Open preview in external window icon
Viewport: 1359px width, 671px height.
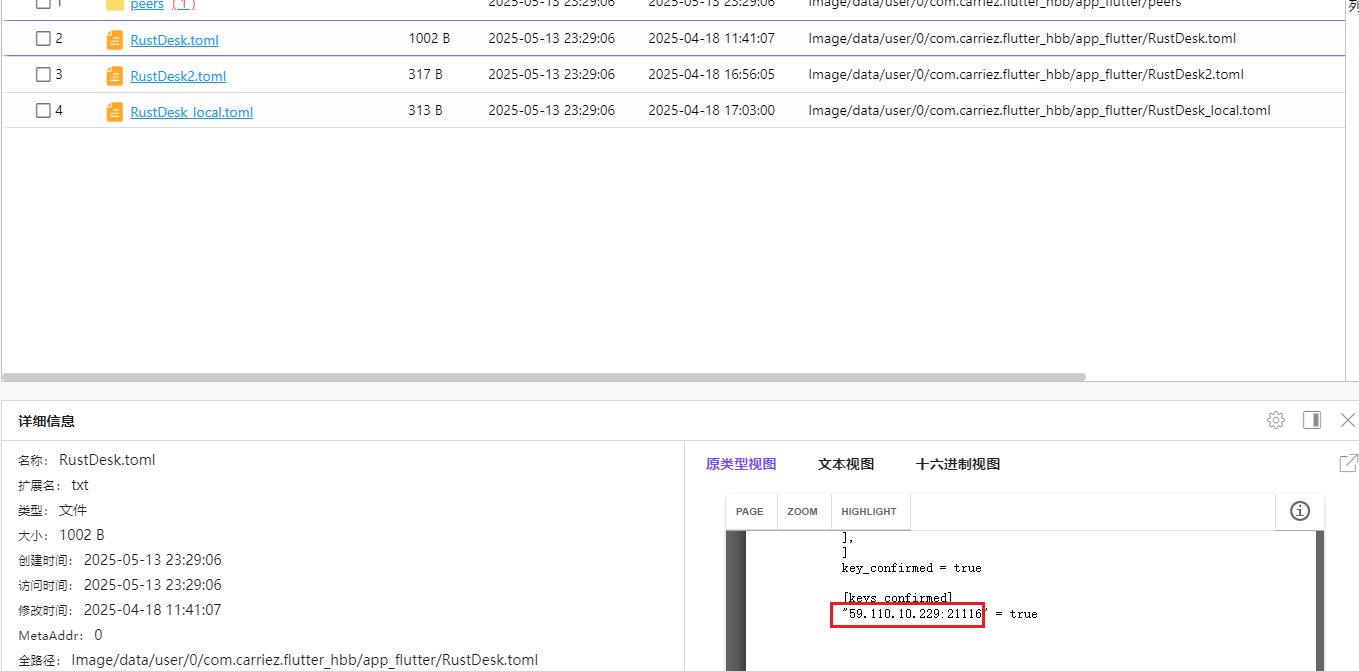pyautogui.click(x=1348, y=463)
